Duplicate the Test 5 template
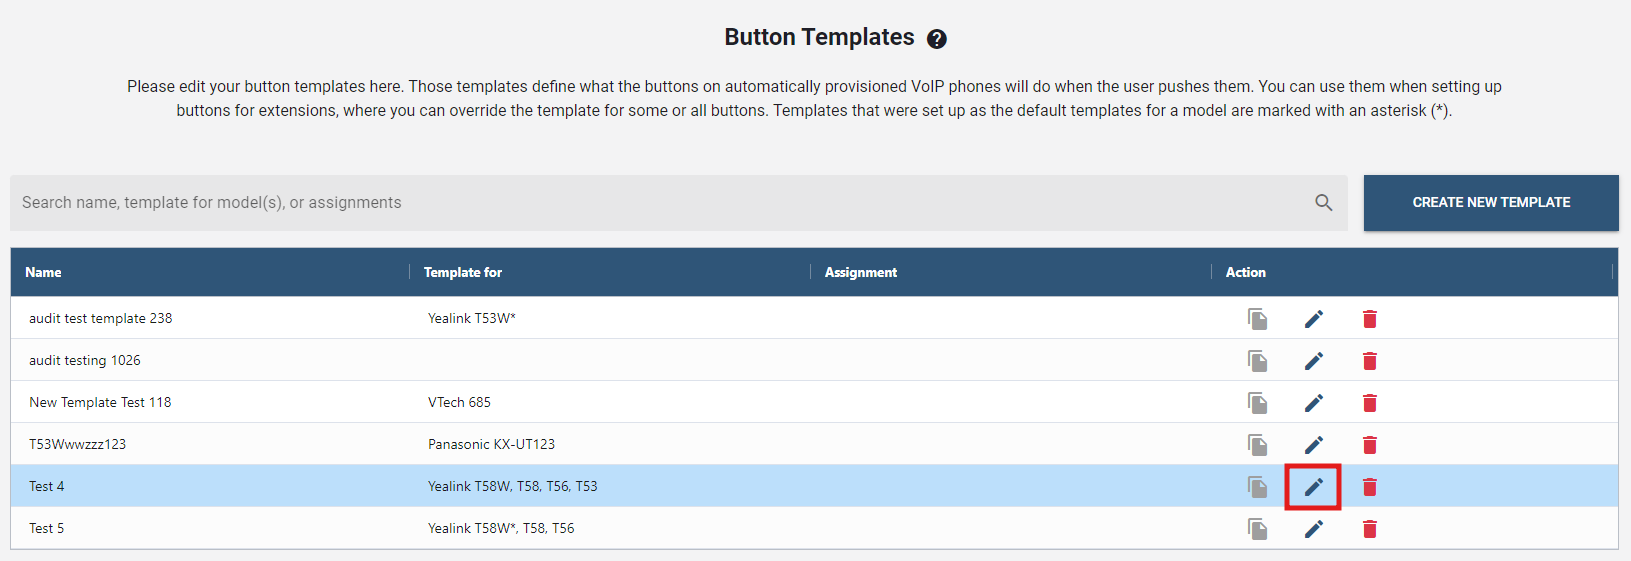 [x=1257, y=529]
